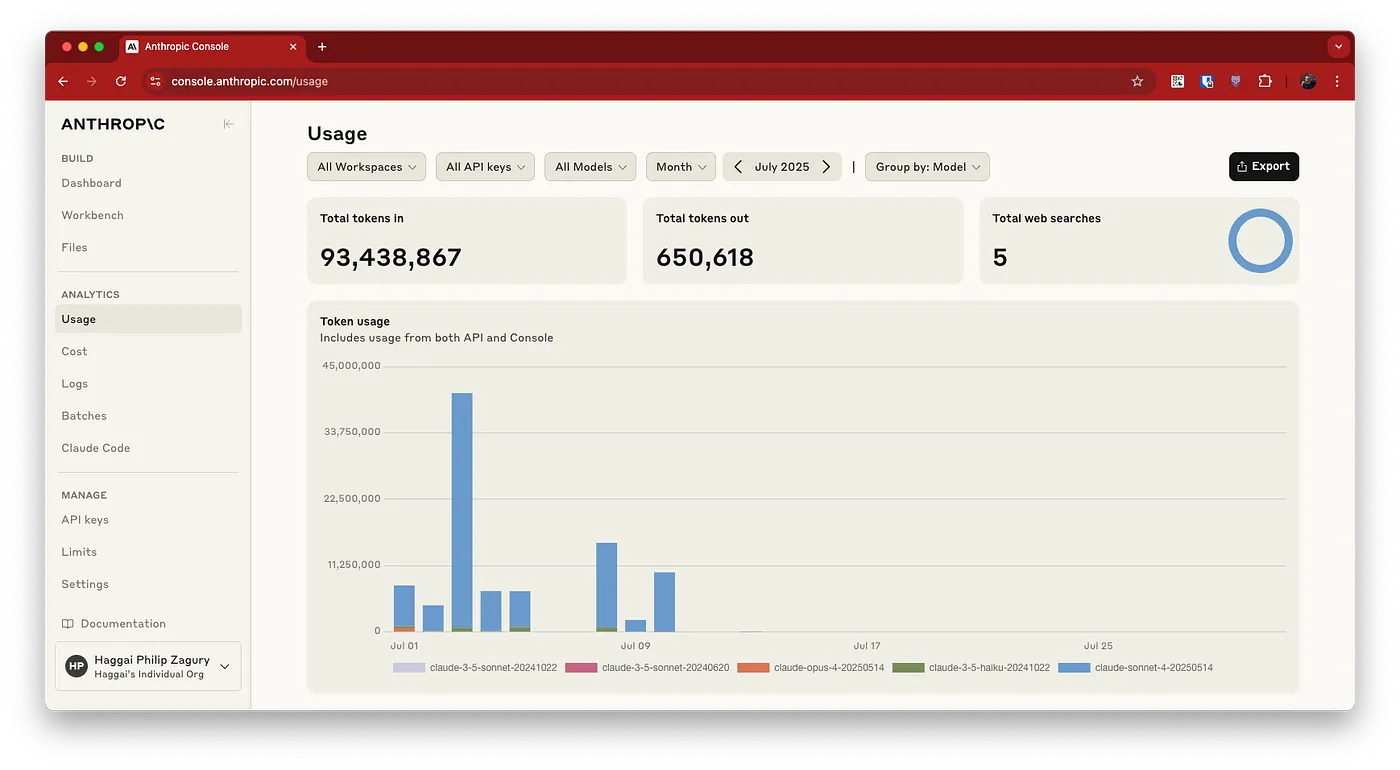
Task: Click the Jul 25 axis label
Action: pos(1098,646)
